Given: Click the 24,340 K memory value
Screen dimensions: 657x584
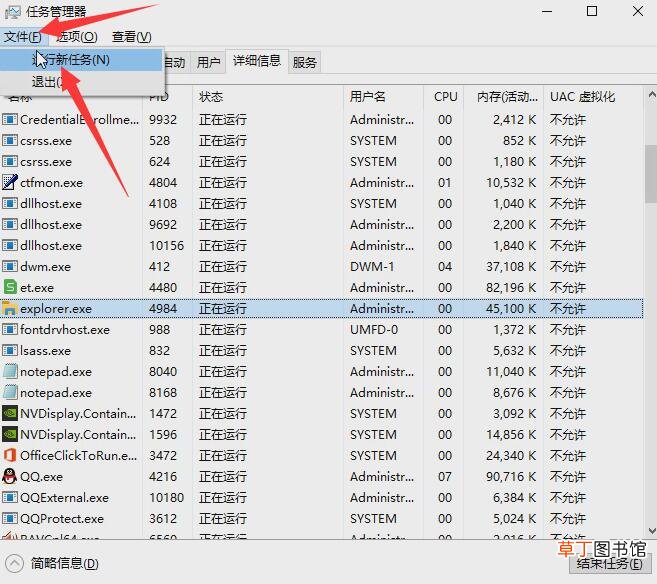Looking at the screenshot, I should [511, 456].
